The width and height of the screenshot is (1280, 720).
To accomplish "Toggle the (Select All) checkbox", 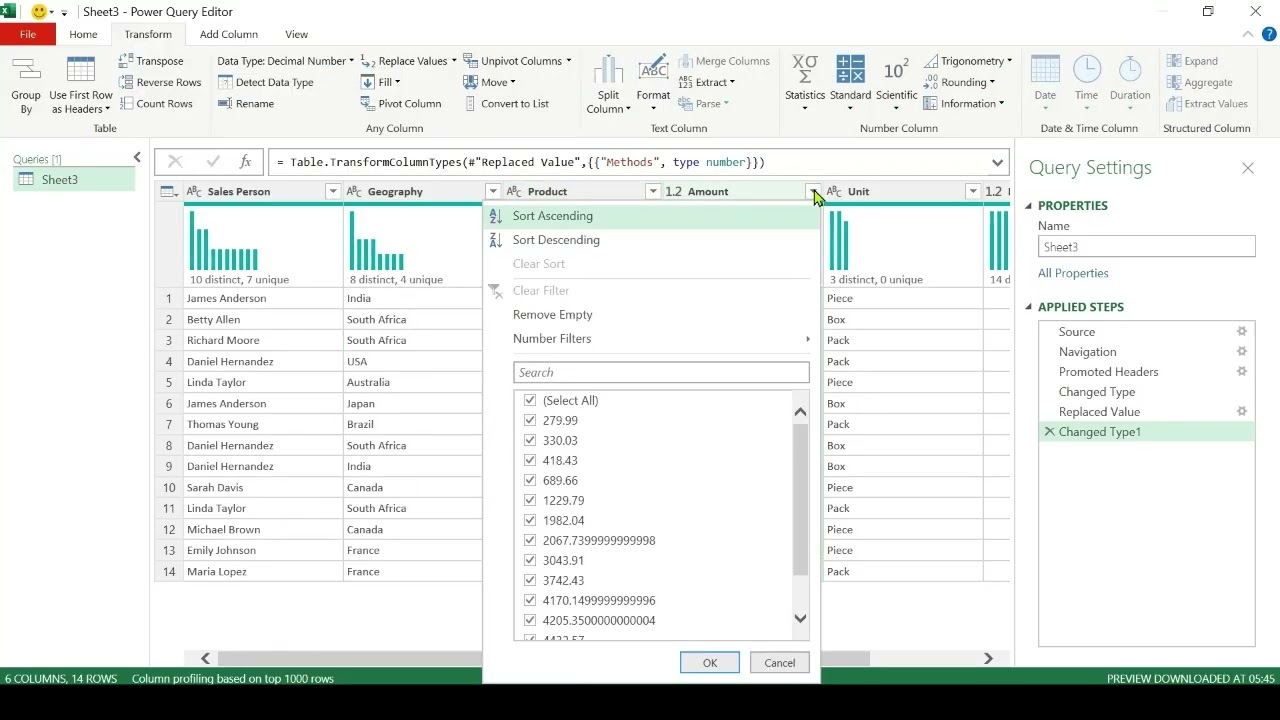I will click(530, 400).
